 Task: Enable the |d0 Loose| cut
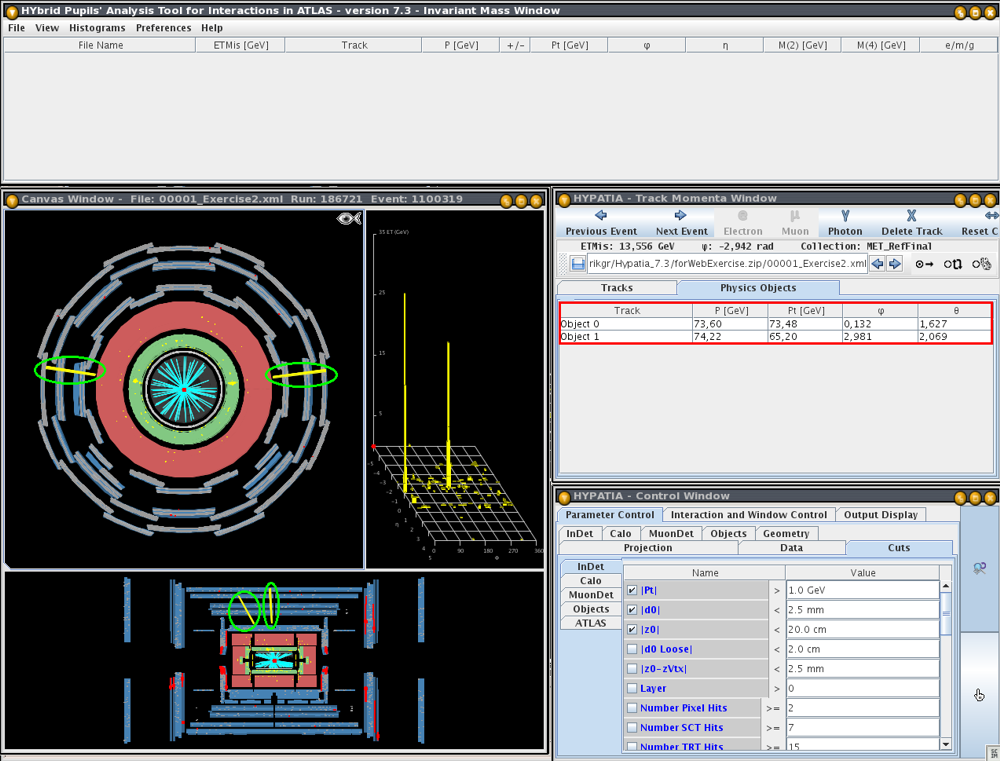pos(632,649)
